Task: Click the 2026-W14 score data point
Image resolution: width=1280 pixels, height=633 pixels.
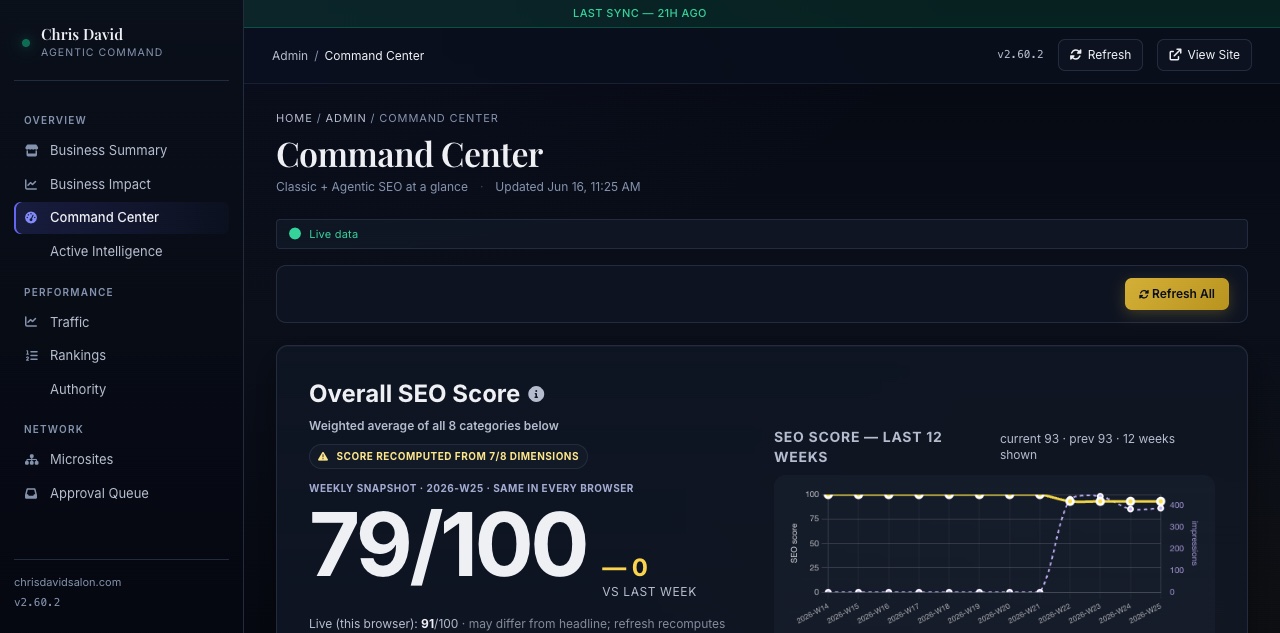Action: click(828, 495)
